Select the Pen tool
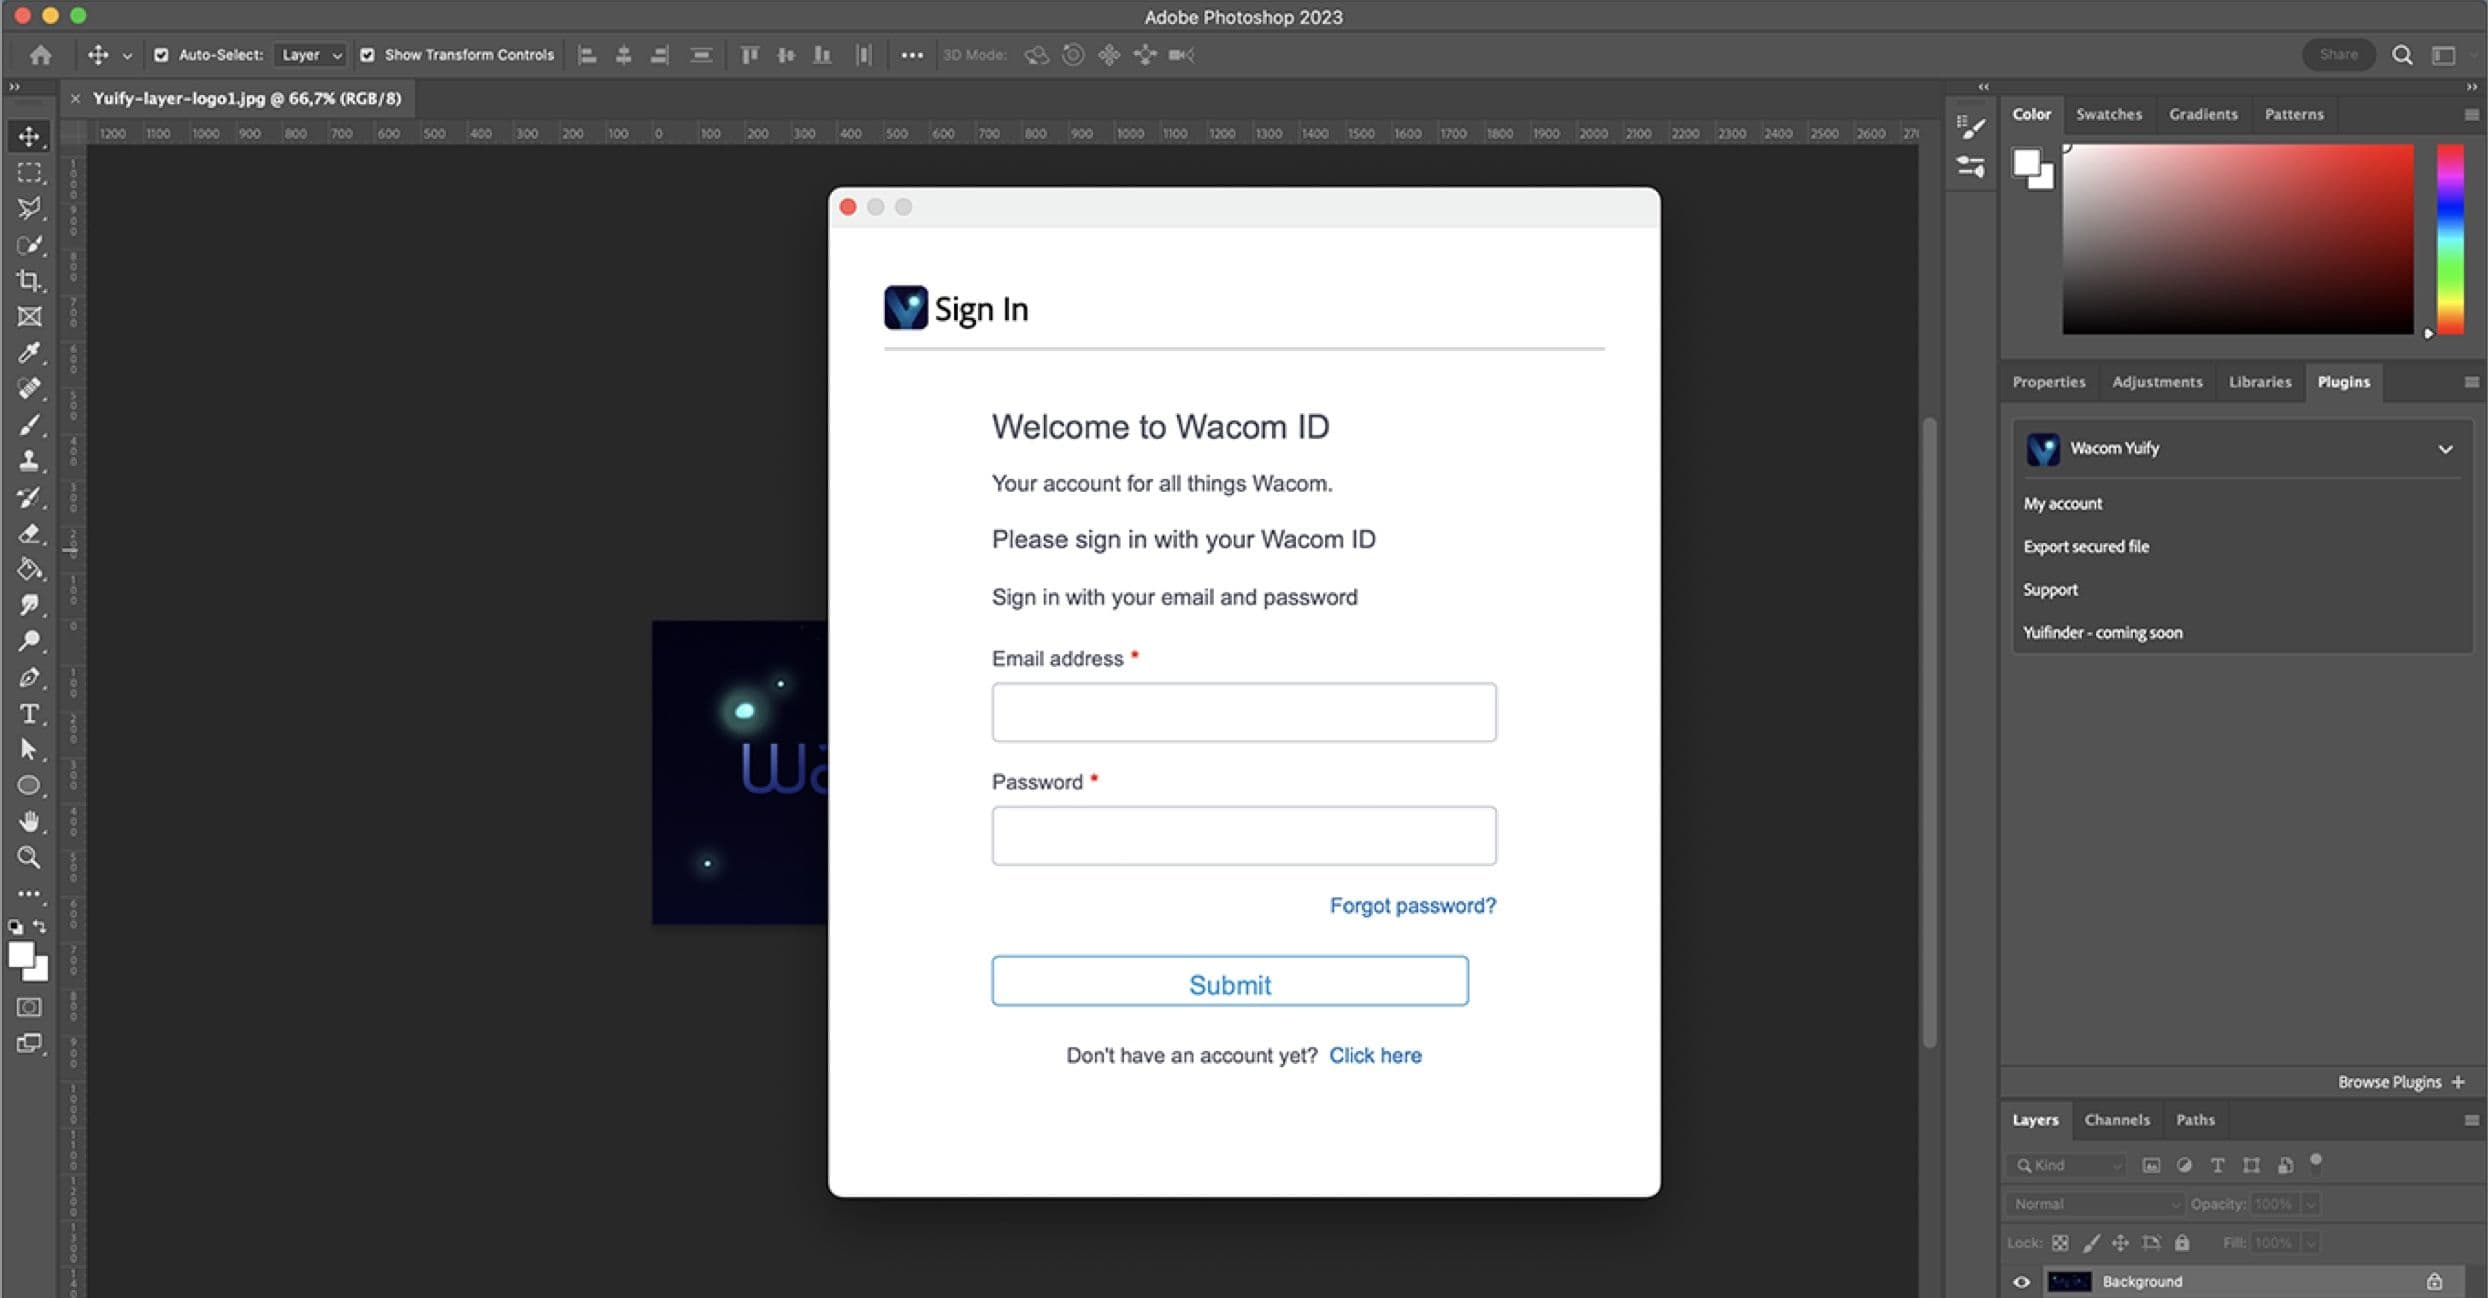Image resolution: width=2488 pixels, height=1298 pixels. [x=29, y=677]
